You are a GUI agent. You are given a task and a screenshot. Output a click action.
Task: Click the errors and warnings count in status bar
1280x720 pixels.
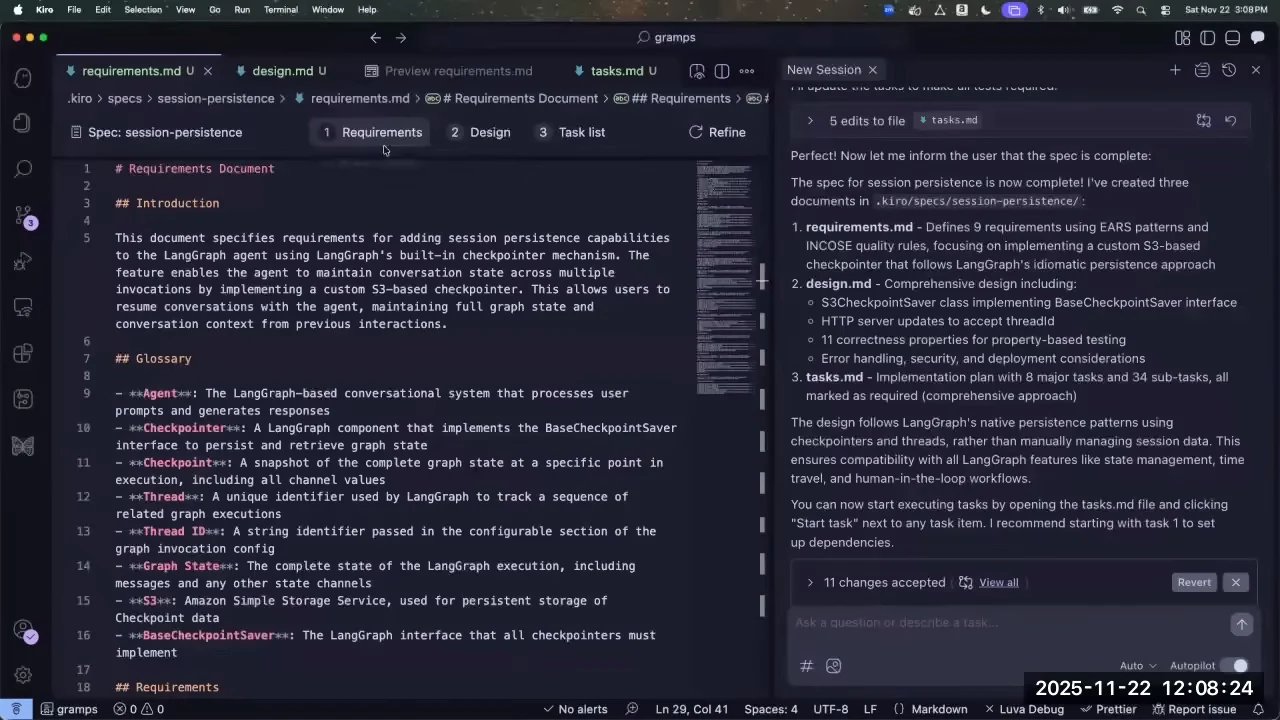point(138,709)
